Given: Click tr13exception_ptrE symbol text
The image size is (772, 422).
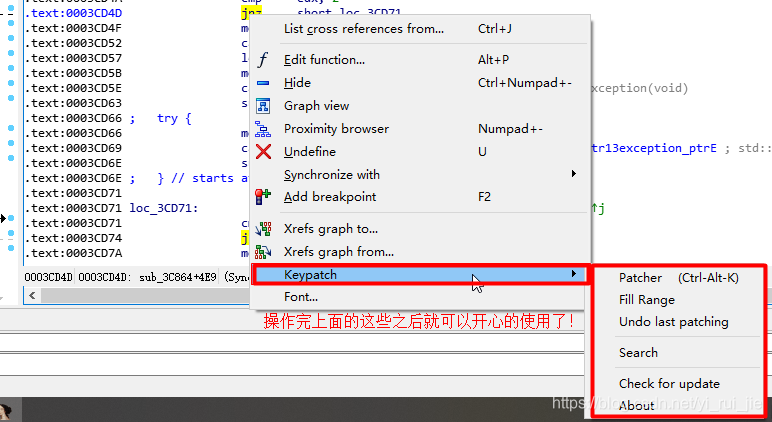Looking at the screenshot, I should (654, 148).
